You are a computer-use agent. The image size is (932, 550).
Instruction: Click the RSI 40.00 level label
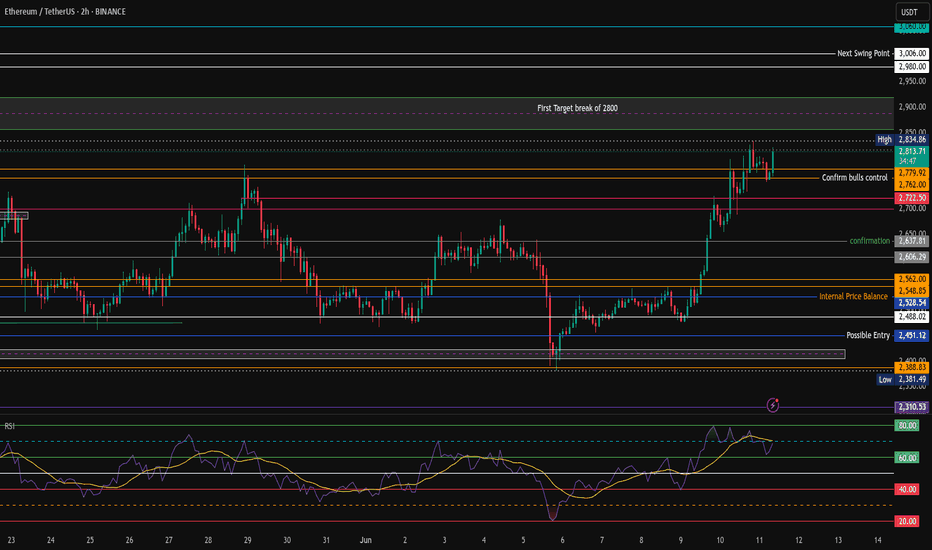pos(907,489)
